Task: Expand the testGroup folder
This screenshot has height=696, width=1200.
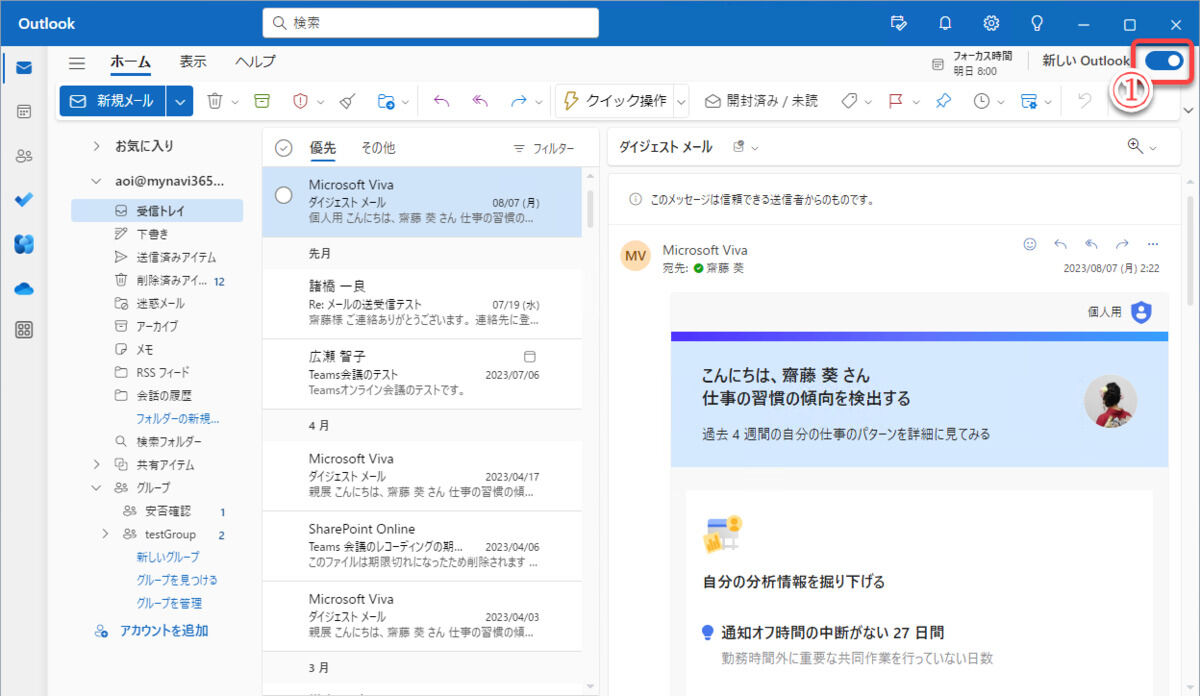Action: [105, 534]
